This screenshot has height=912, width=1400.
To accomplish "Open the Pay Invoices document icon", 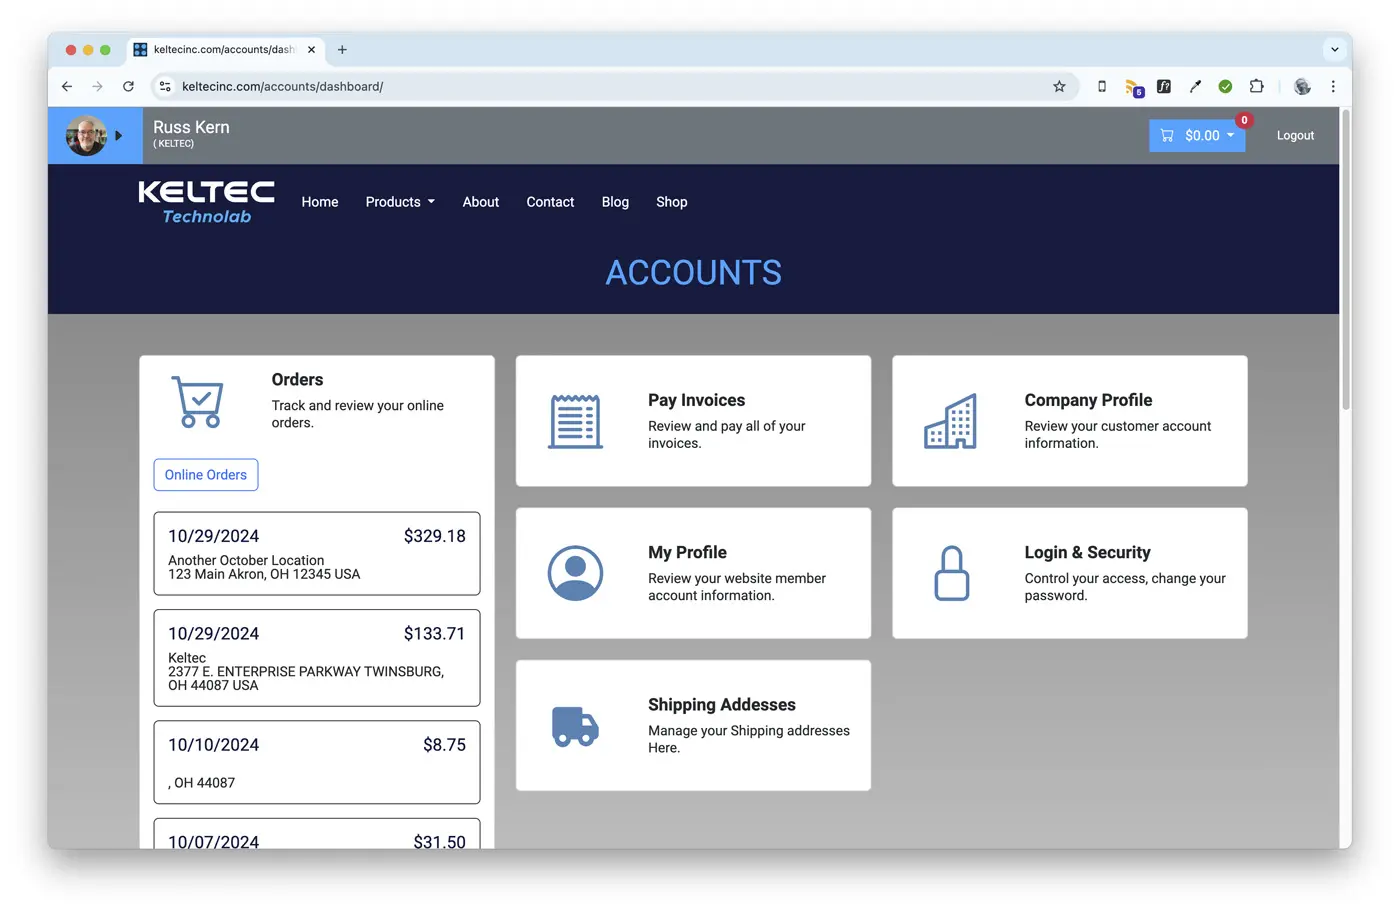I will (575, 421).
